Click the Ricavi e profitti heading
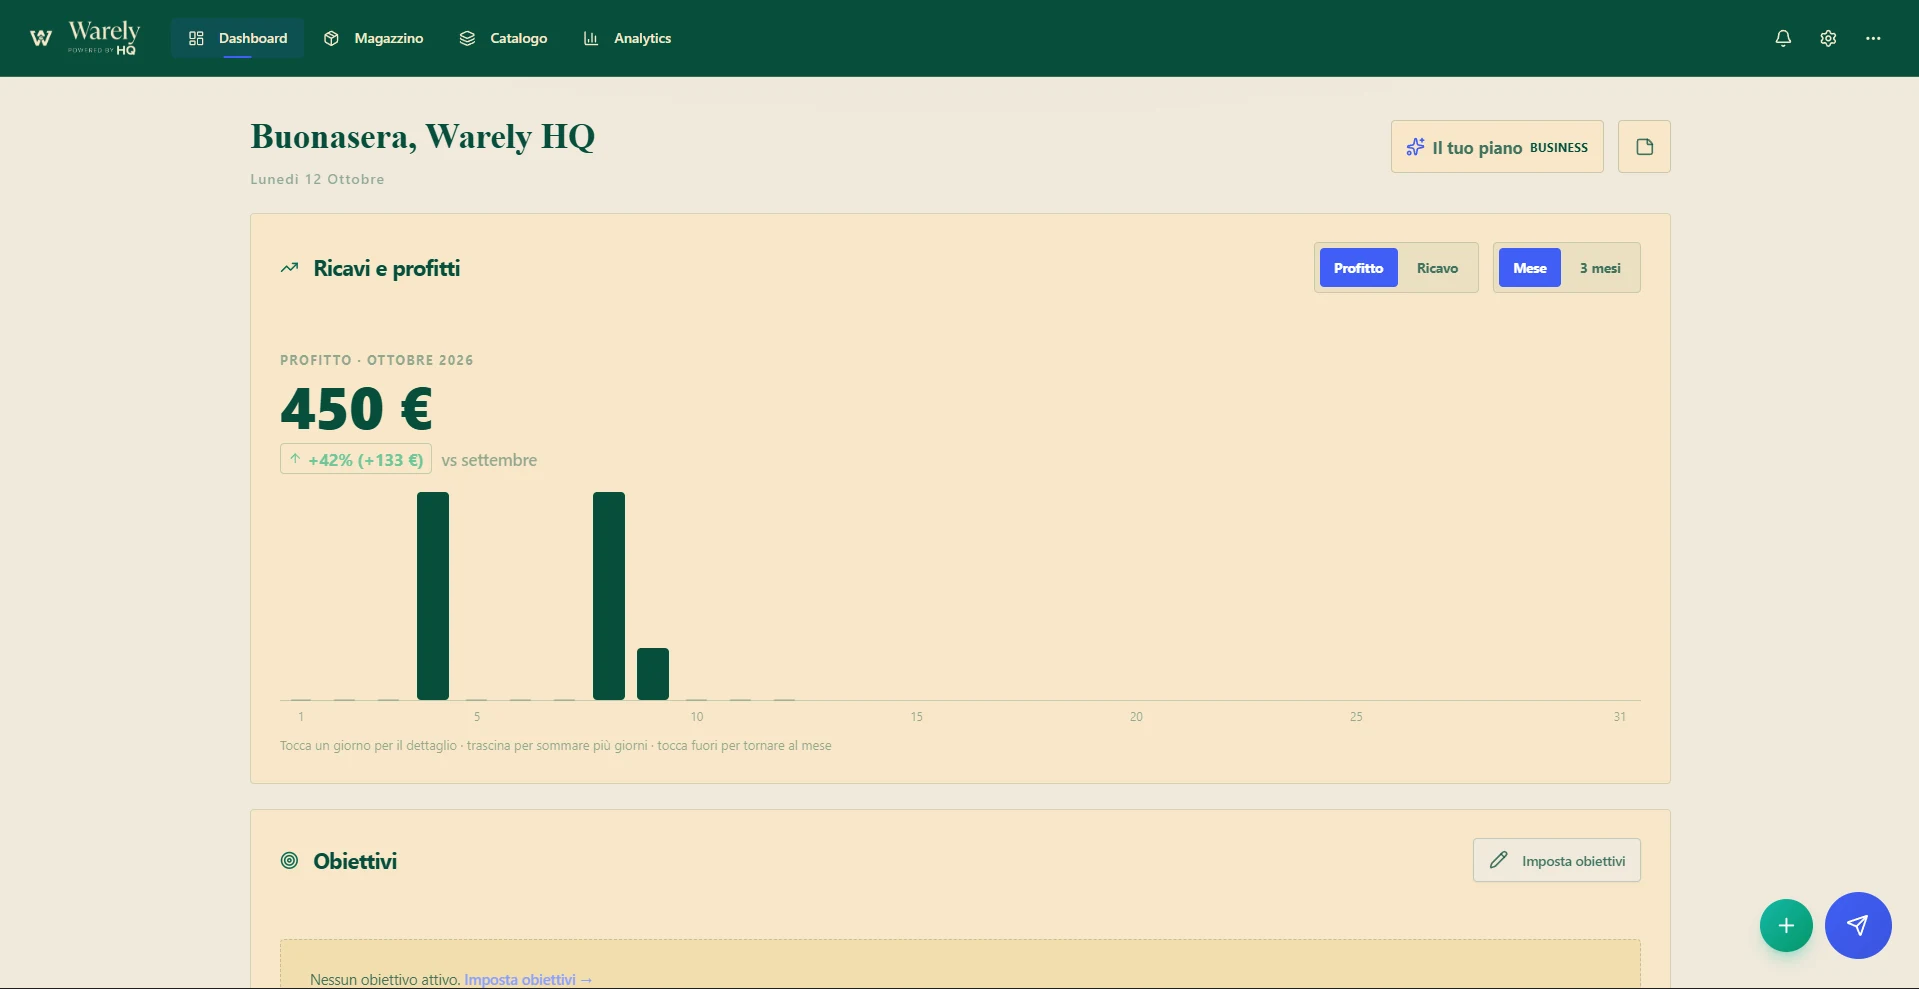The height and width of the screenshot is (989, 1919). point(387,268)
